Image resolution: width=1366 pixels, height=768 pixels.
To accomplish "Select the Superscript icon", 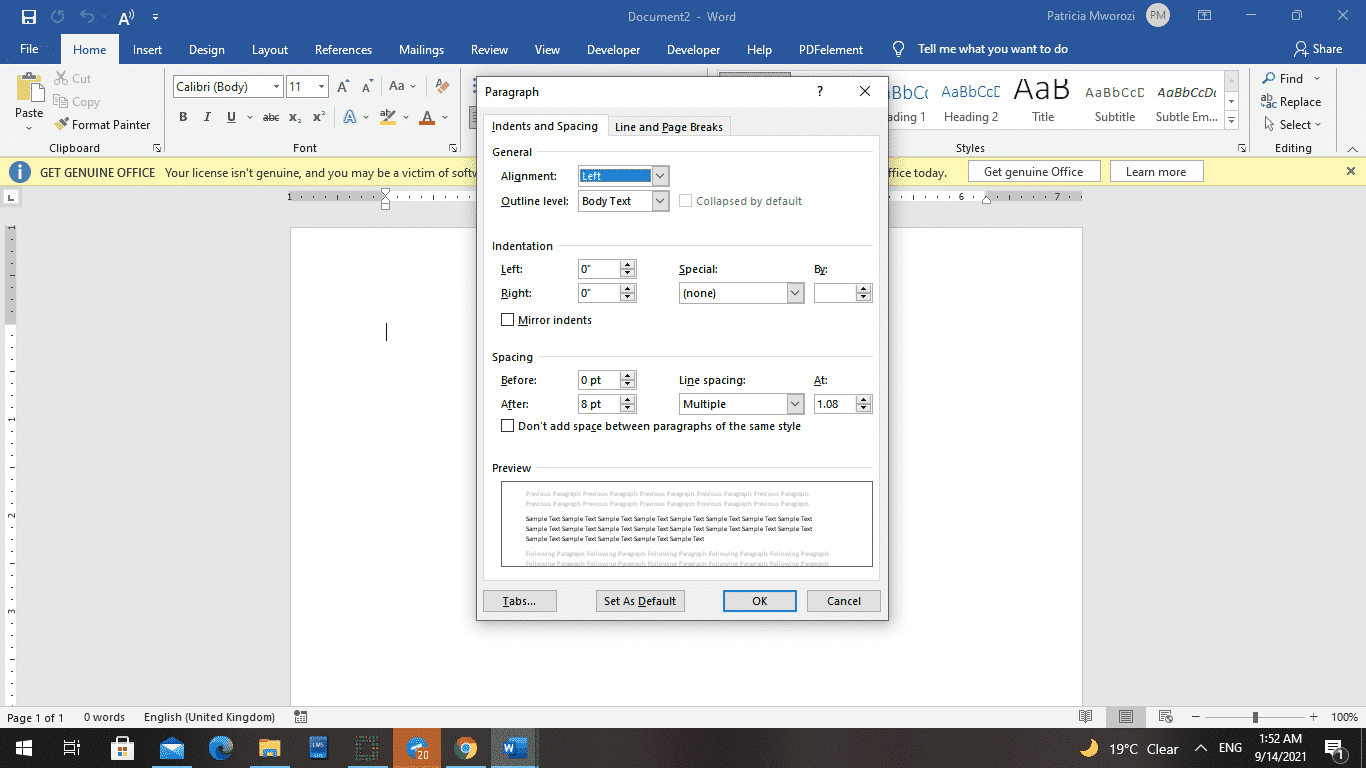I will (x=317, y=117).
